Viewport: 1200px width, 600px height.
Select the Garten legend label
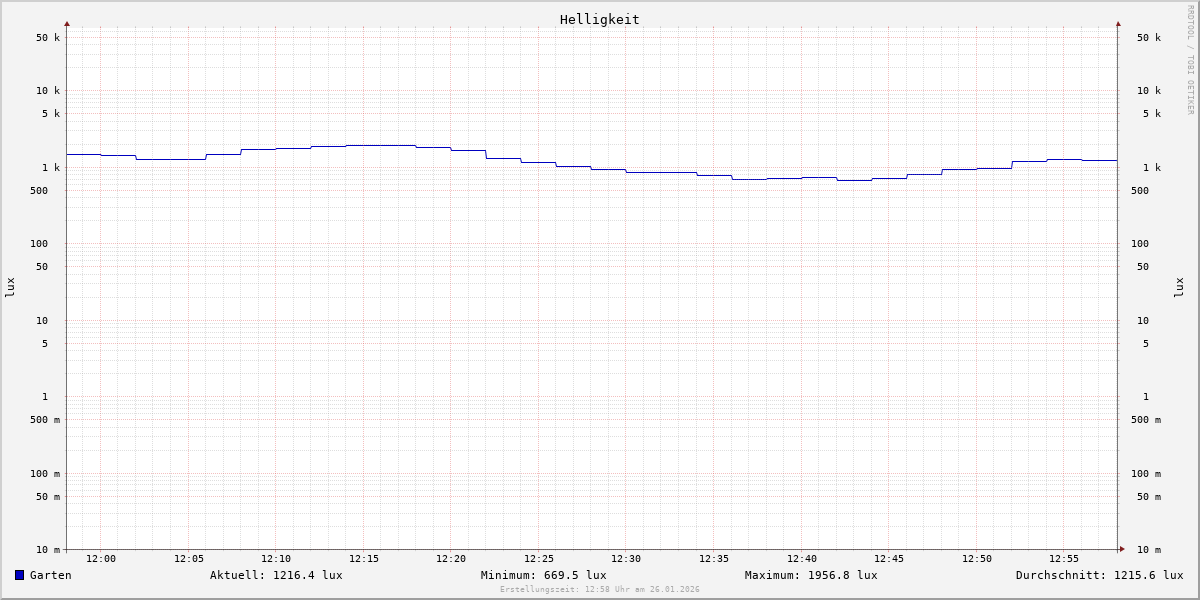click(x=50, y=575)
